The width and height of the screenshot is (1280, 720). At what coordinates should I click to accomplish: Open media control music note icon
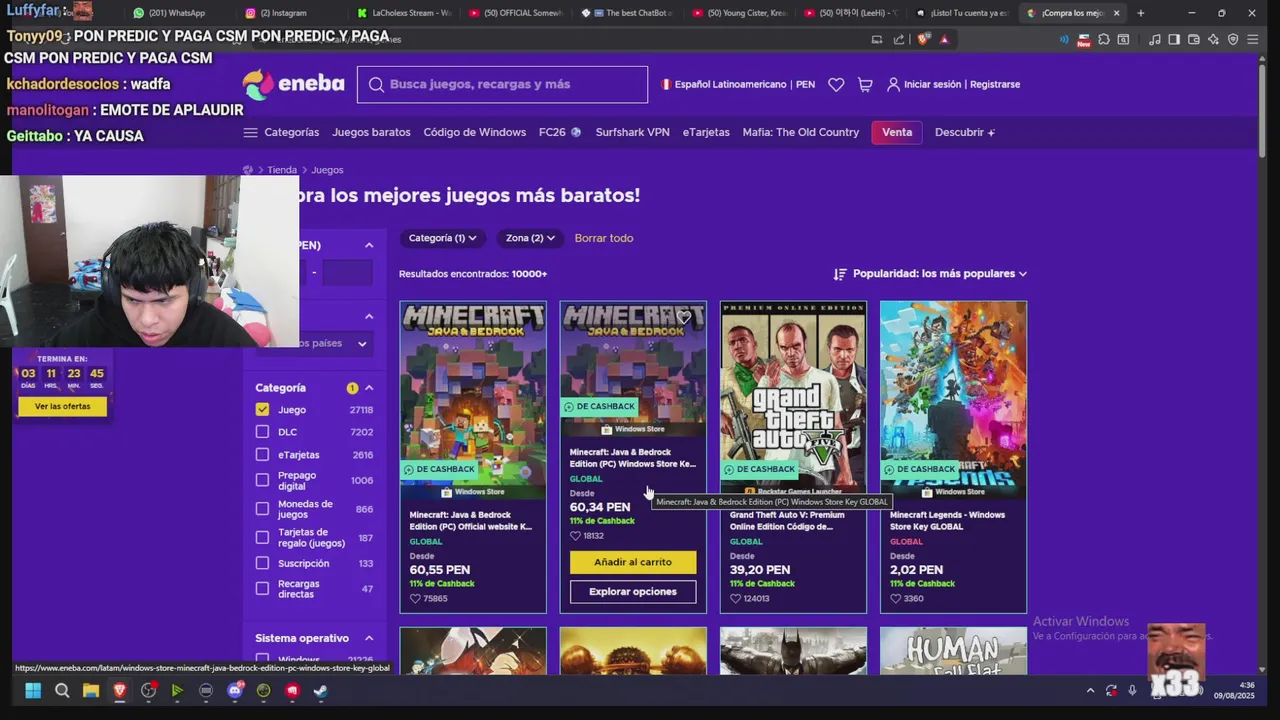1155,39
